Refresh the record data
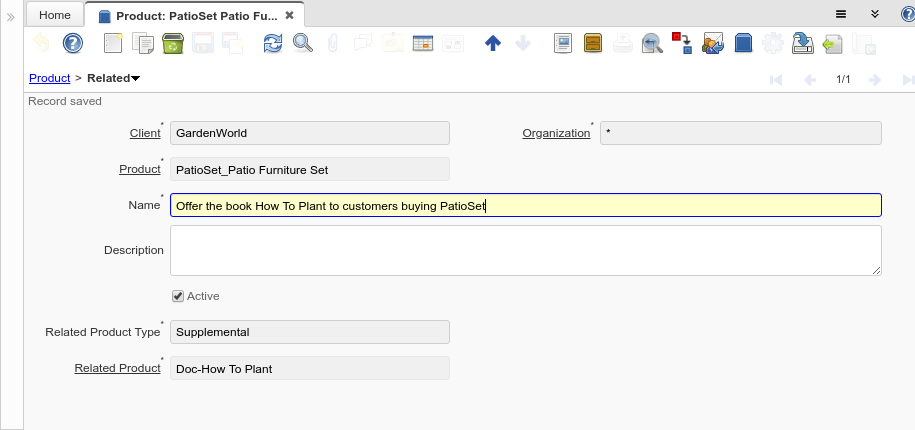The image size is (915, 430). pyautogui.click(x=273, y=43)
